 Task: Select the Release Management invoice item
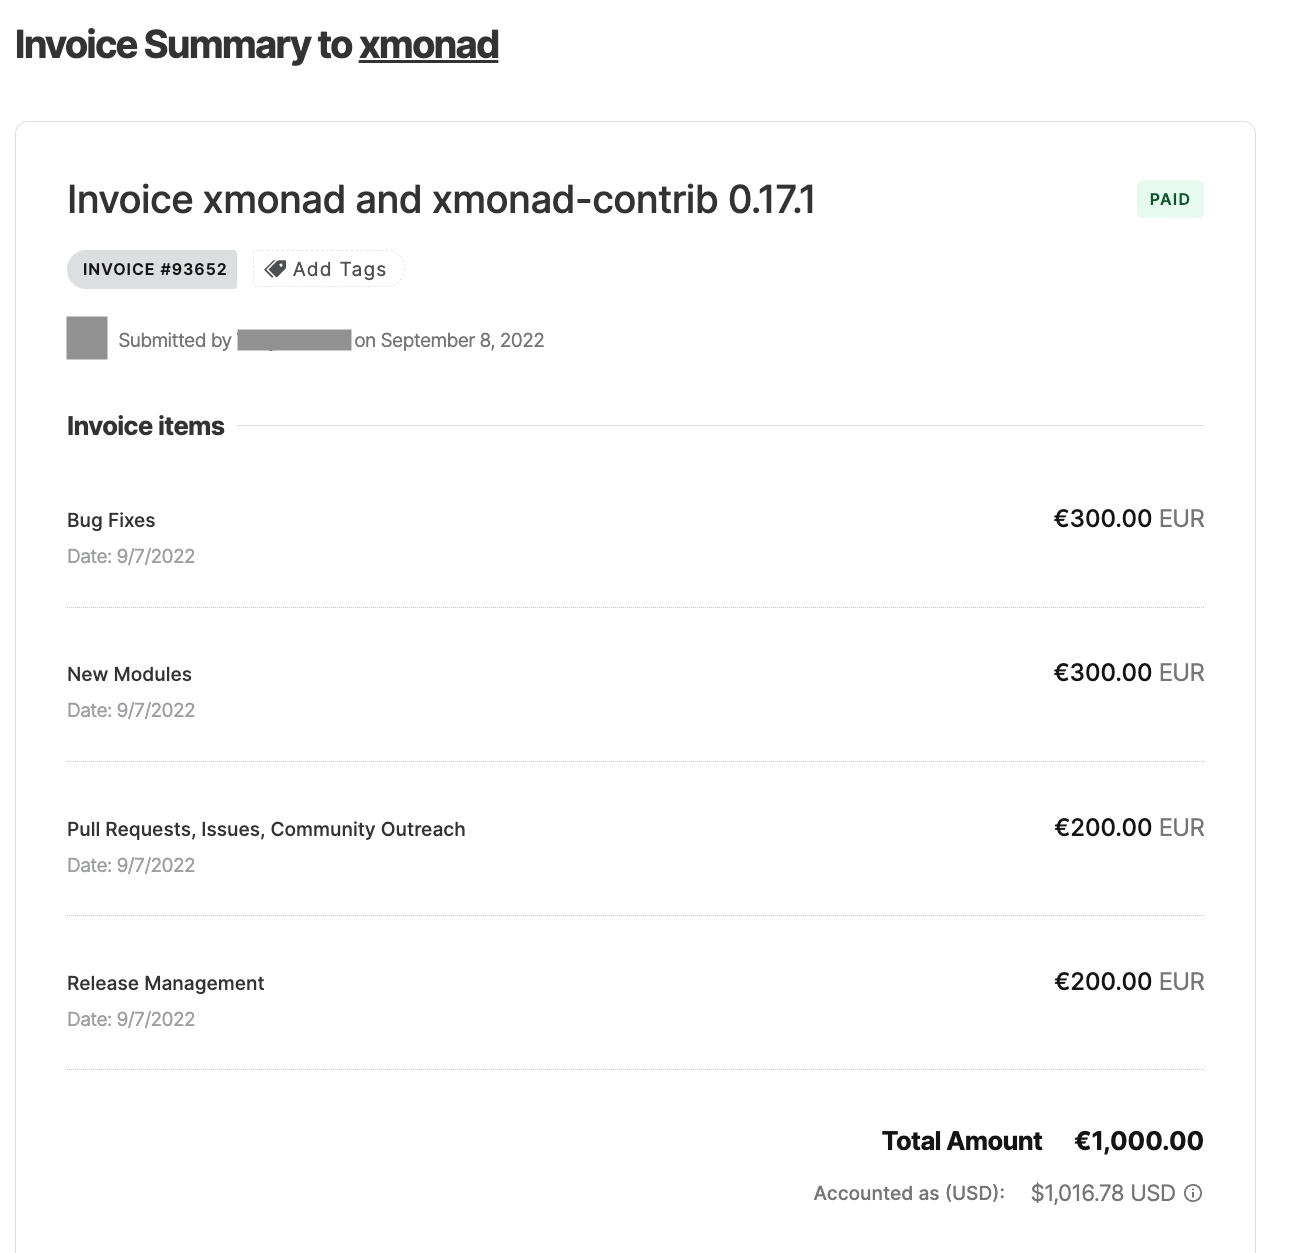coord(165,983)
